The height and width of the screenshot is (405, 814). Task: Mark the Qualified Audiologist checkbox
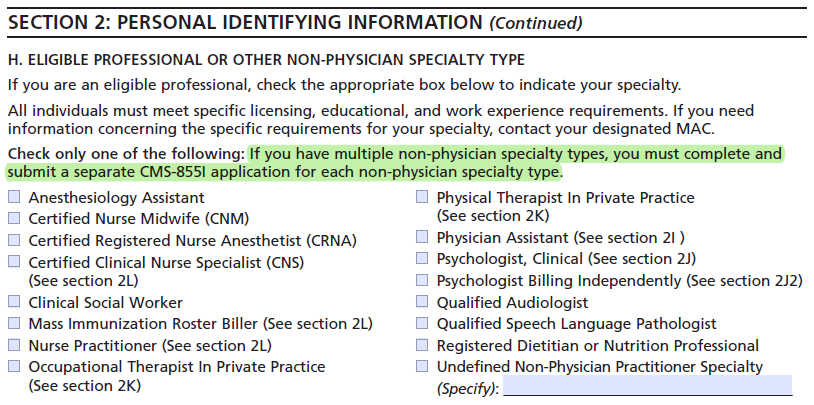click(x=423, y=302)
